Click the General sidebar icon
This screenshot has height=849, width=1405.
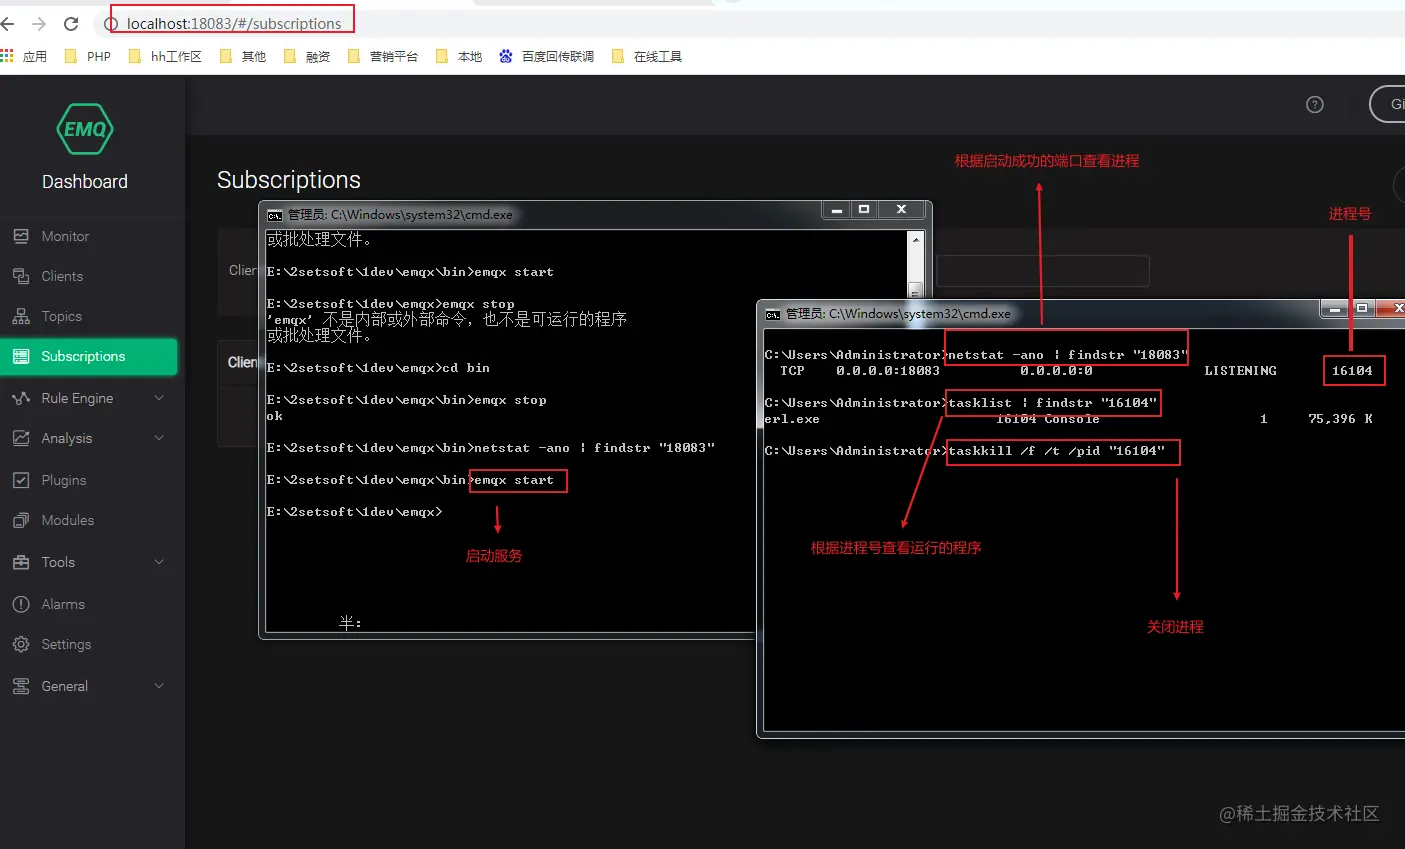click(21, 686)
